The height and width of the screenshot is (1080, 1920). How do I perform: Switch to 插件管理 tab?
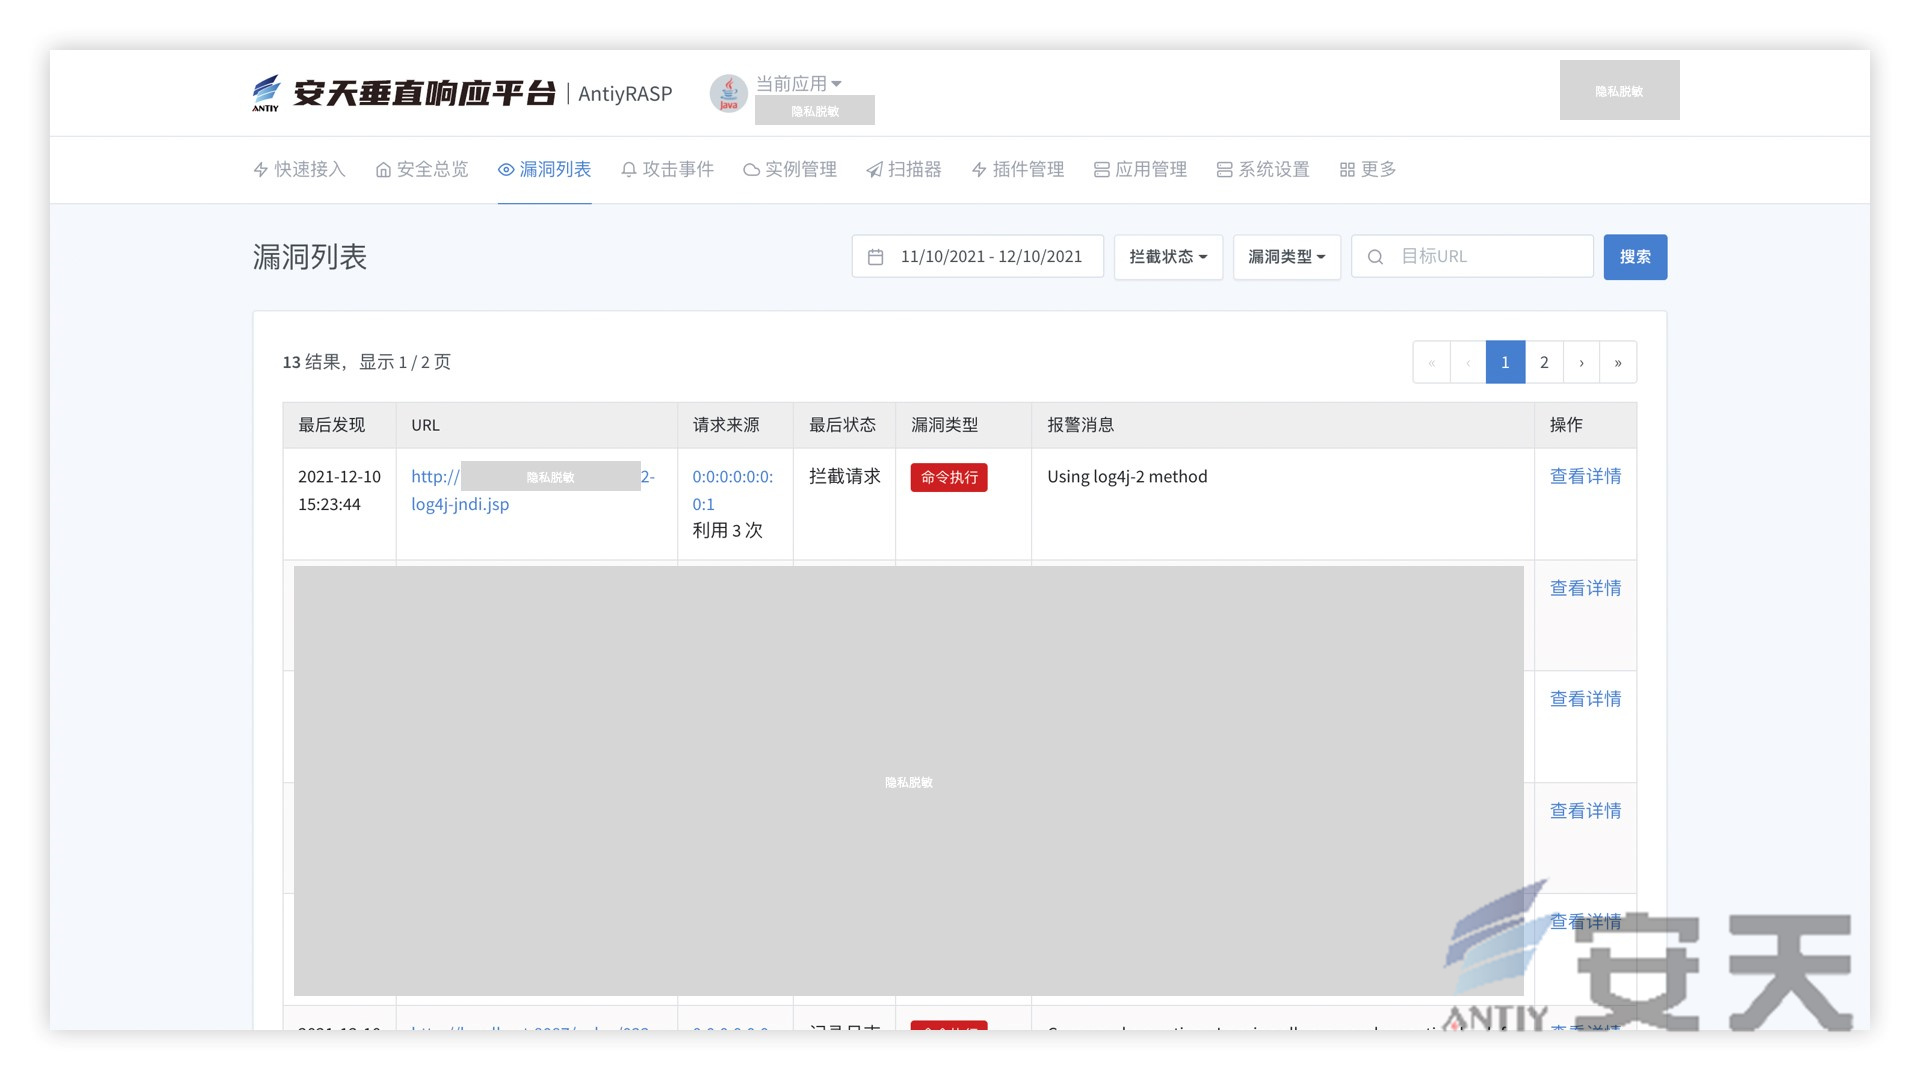[1018, 170]
